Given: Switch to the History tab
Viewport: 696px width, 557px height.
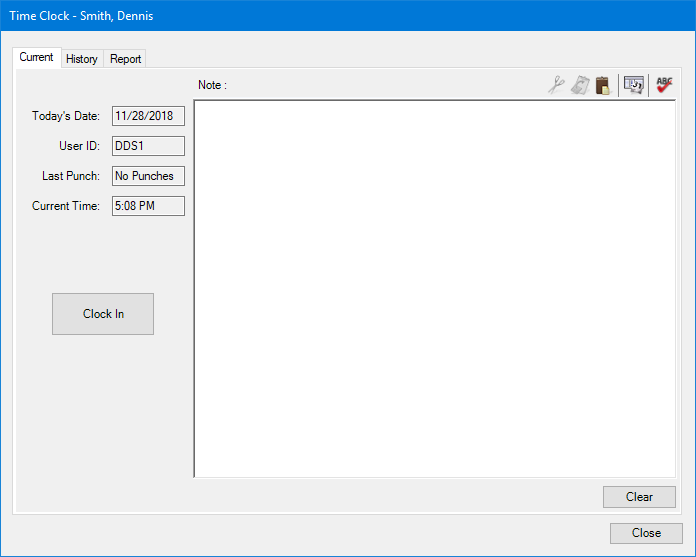Looking at the screenshot, I should click(82, 59).
